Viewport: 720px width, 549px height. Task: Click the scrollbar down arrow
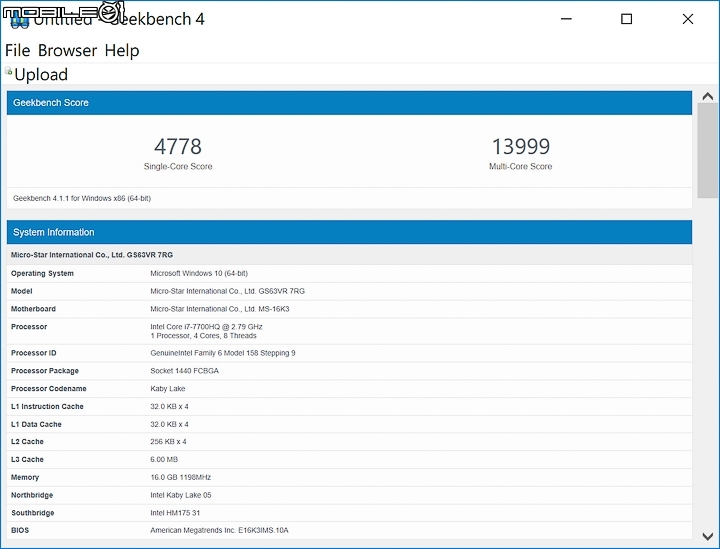(x=708, y=536)
